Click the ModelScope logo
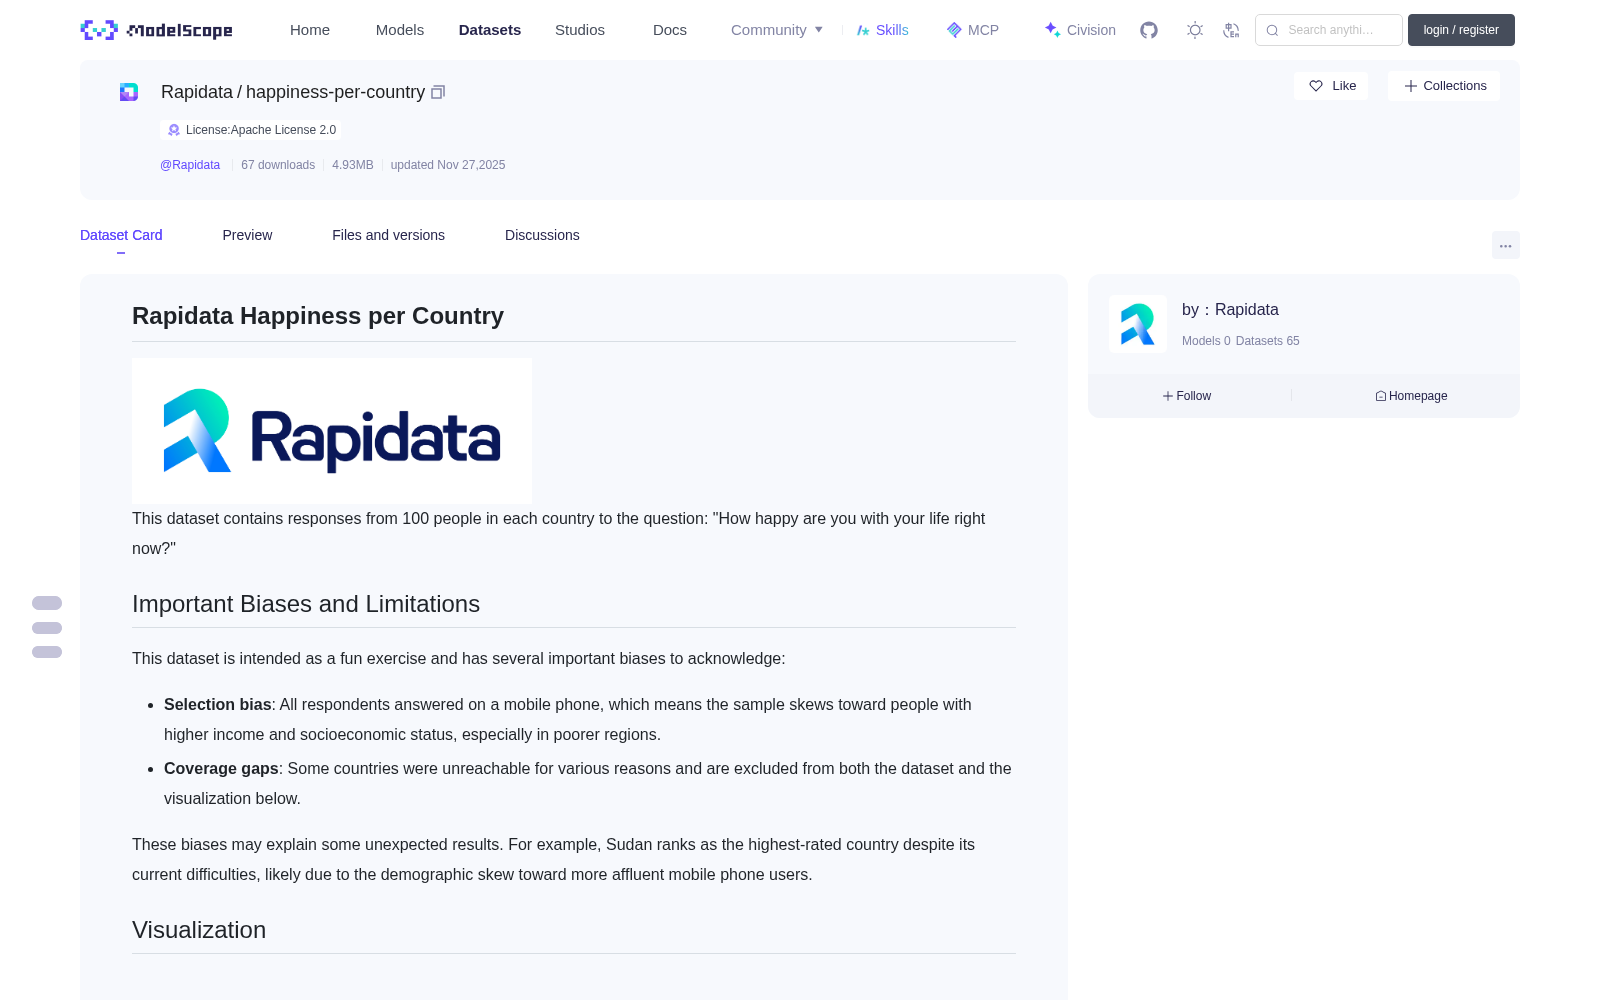The width and height of the screenshot is (1600, 1000). [x=157, y=30]
